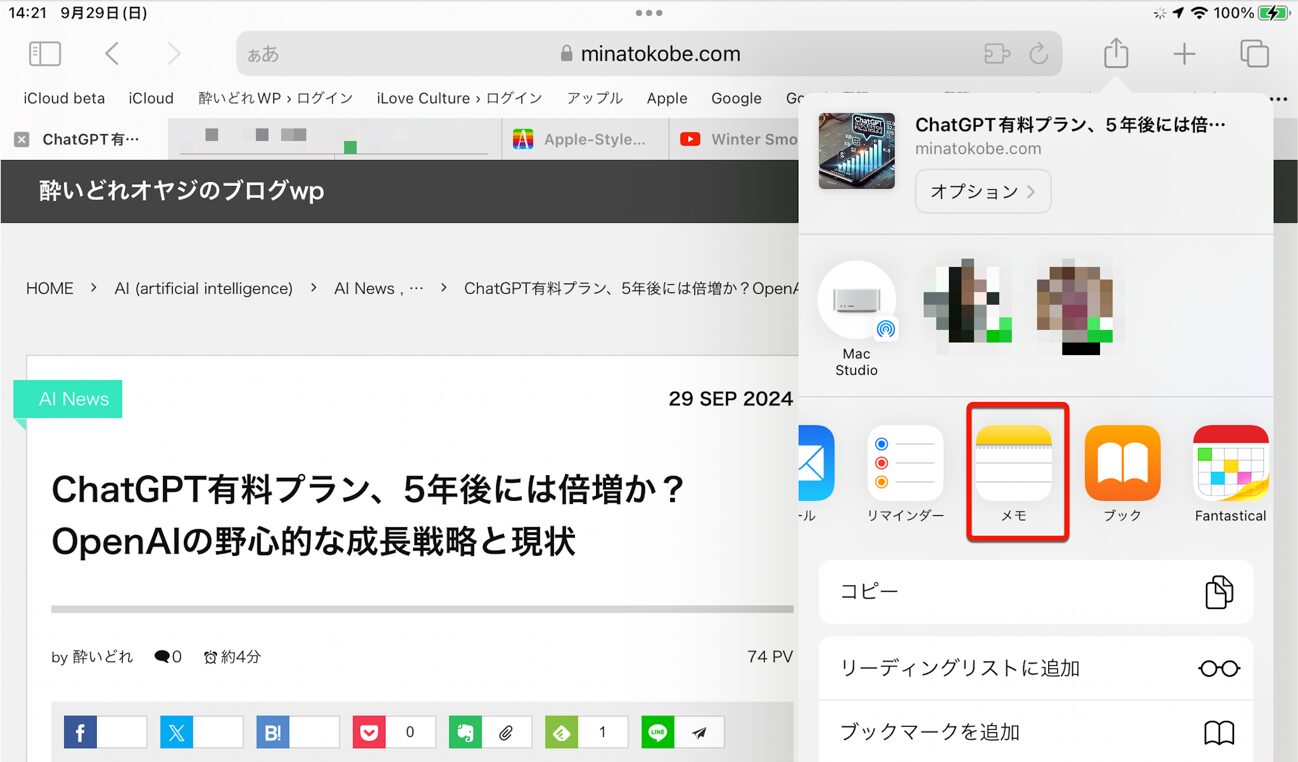Select the AI News category tag
This screenshot has height=762, width=1298.
(68, 399)
